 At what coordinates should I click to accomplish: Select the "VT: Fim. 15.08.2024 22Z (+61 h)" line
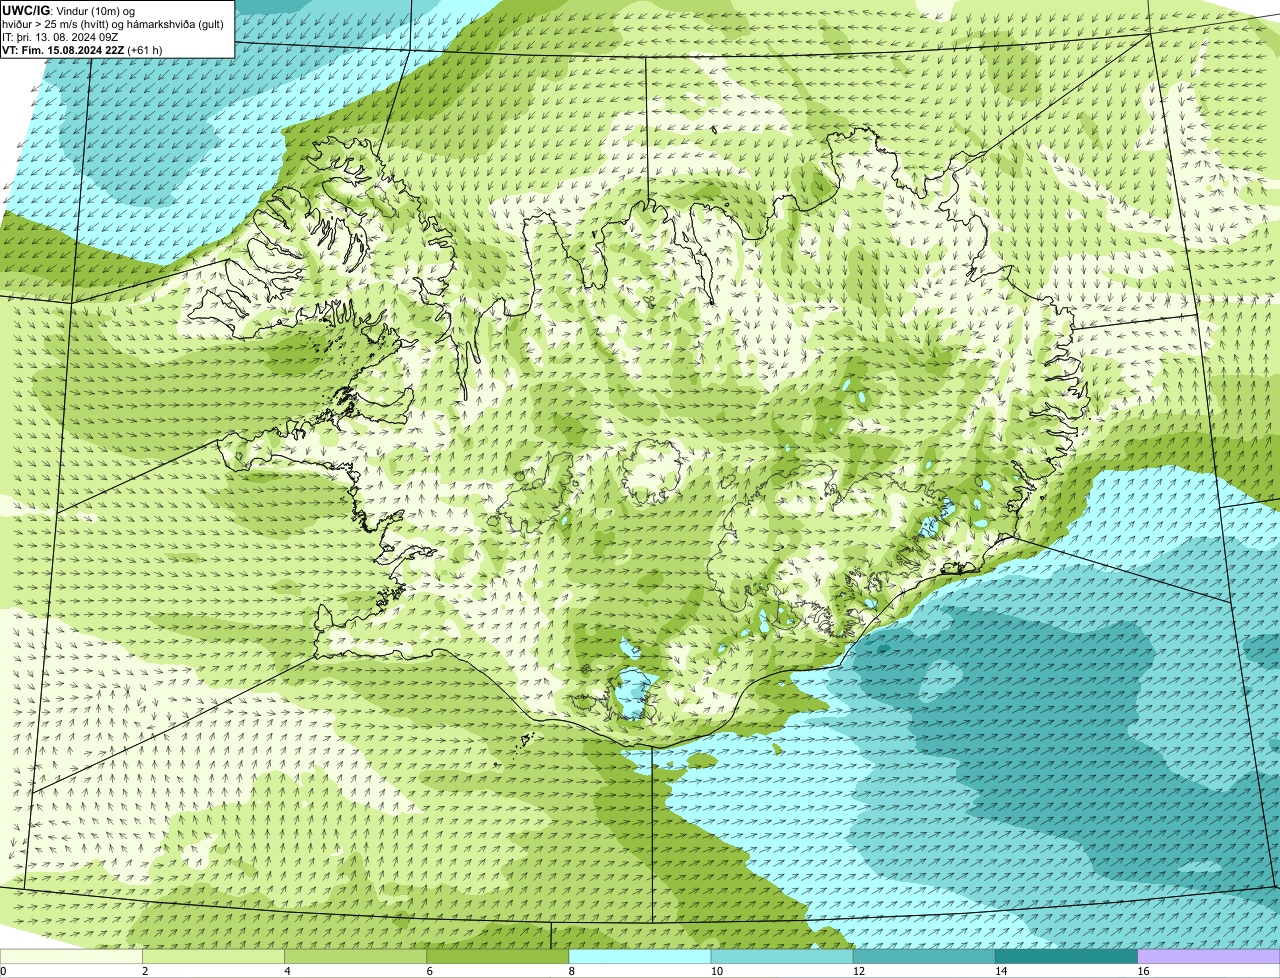pos(82,49)
